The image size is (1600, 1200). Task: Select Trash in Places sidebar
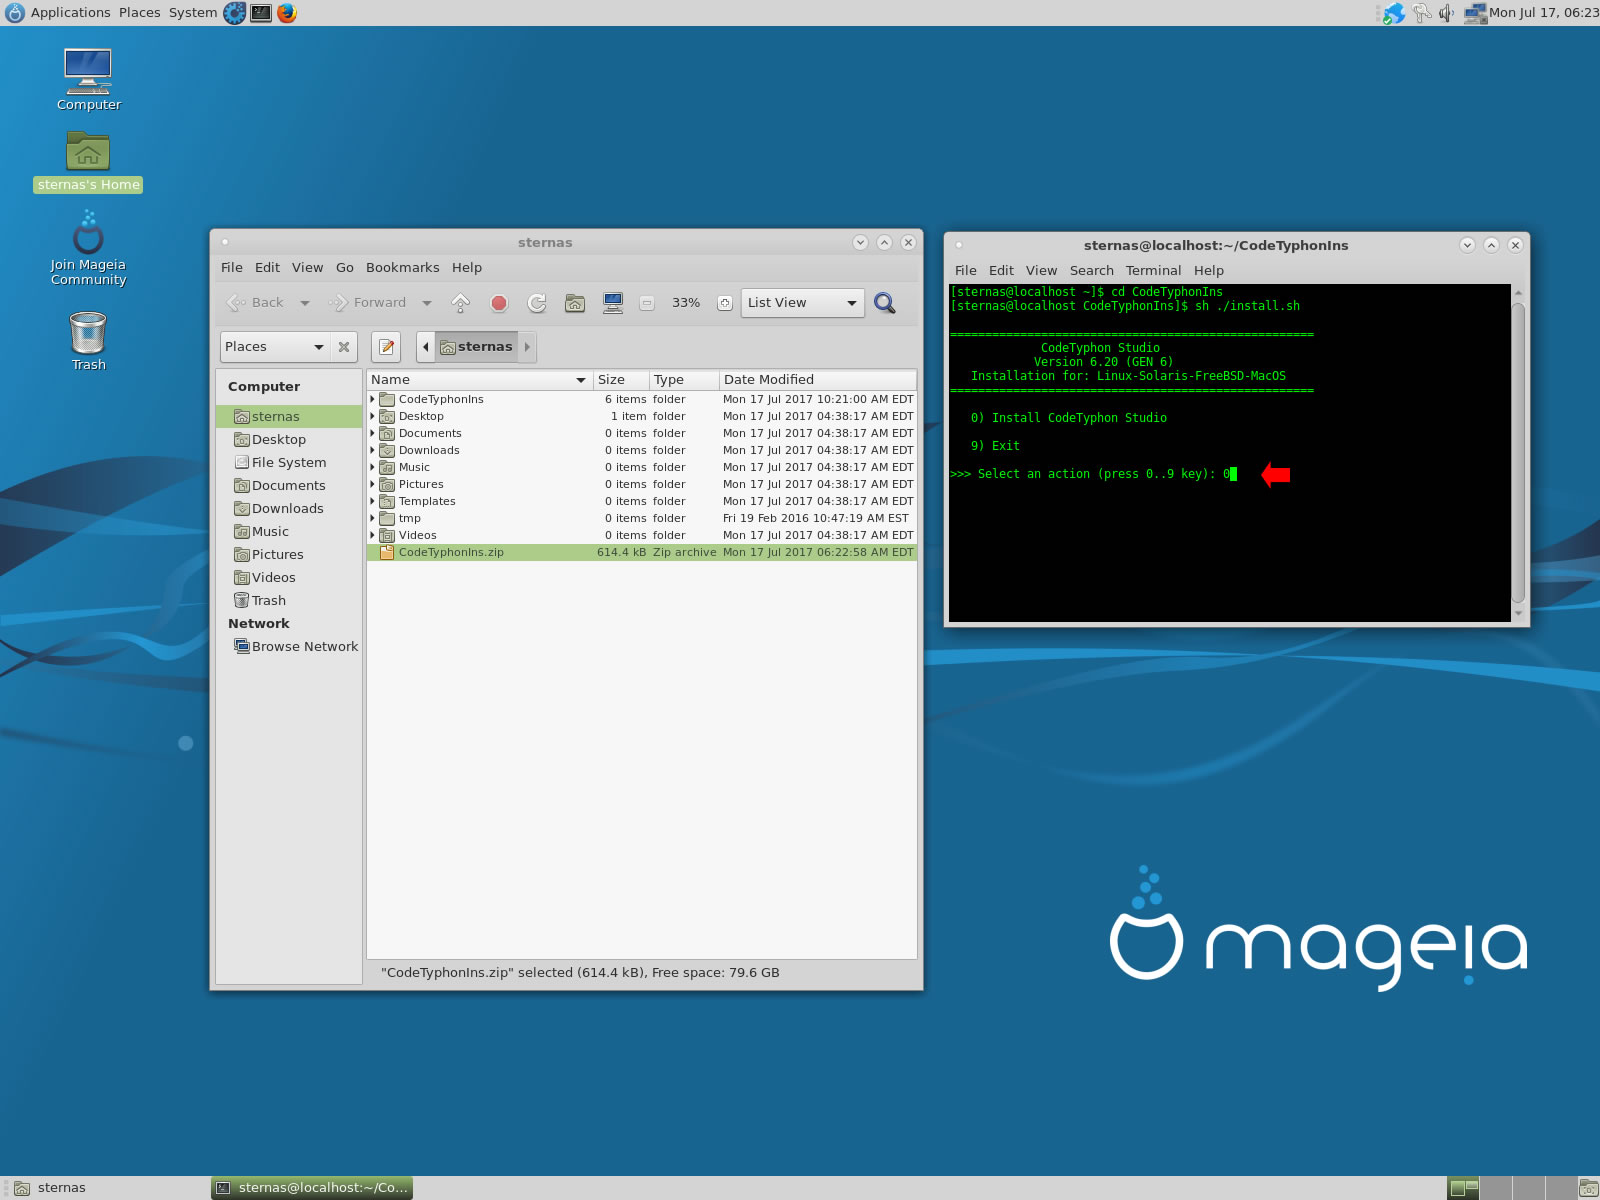tap(288, 601)
